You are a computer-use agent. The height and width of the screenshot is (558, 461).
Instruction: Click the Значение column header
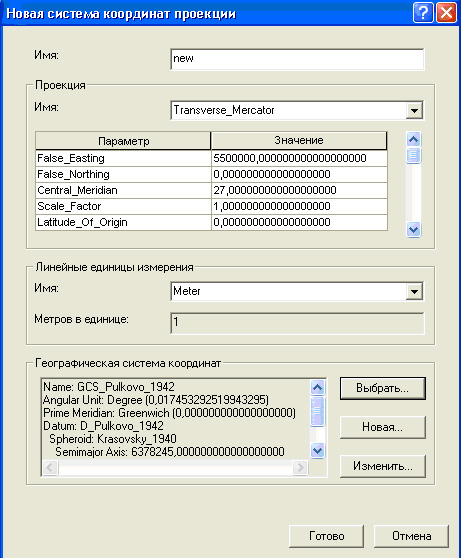pos(299,141)
